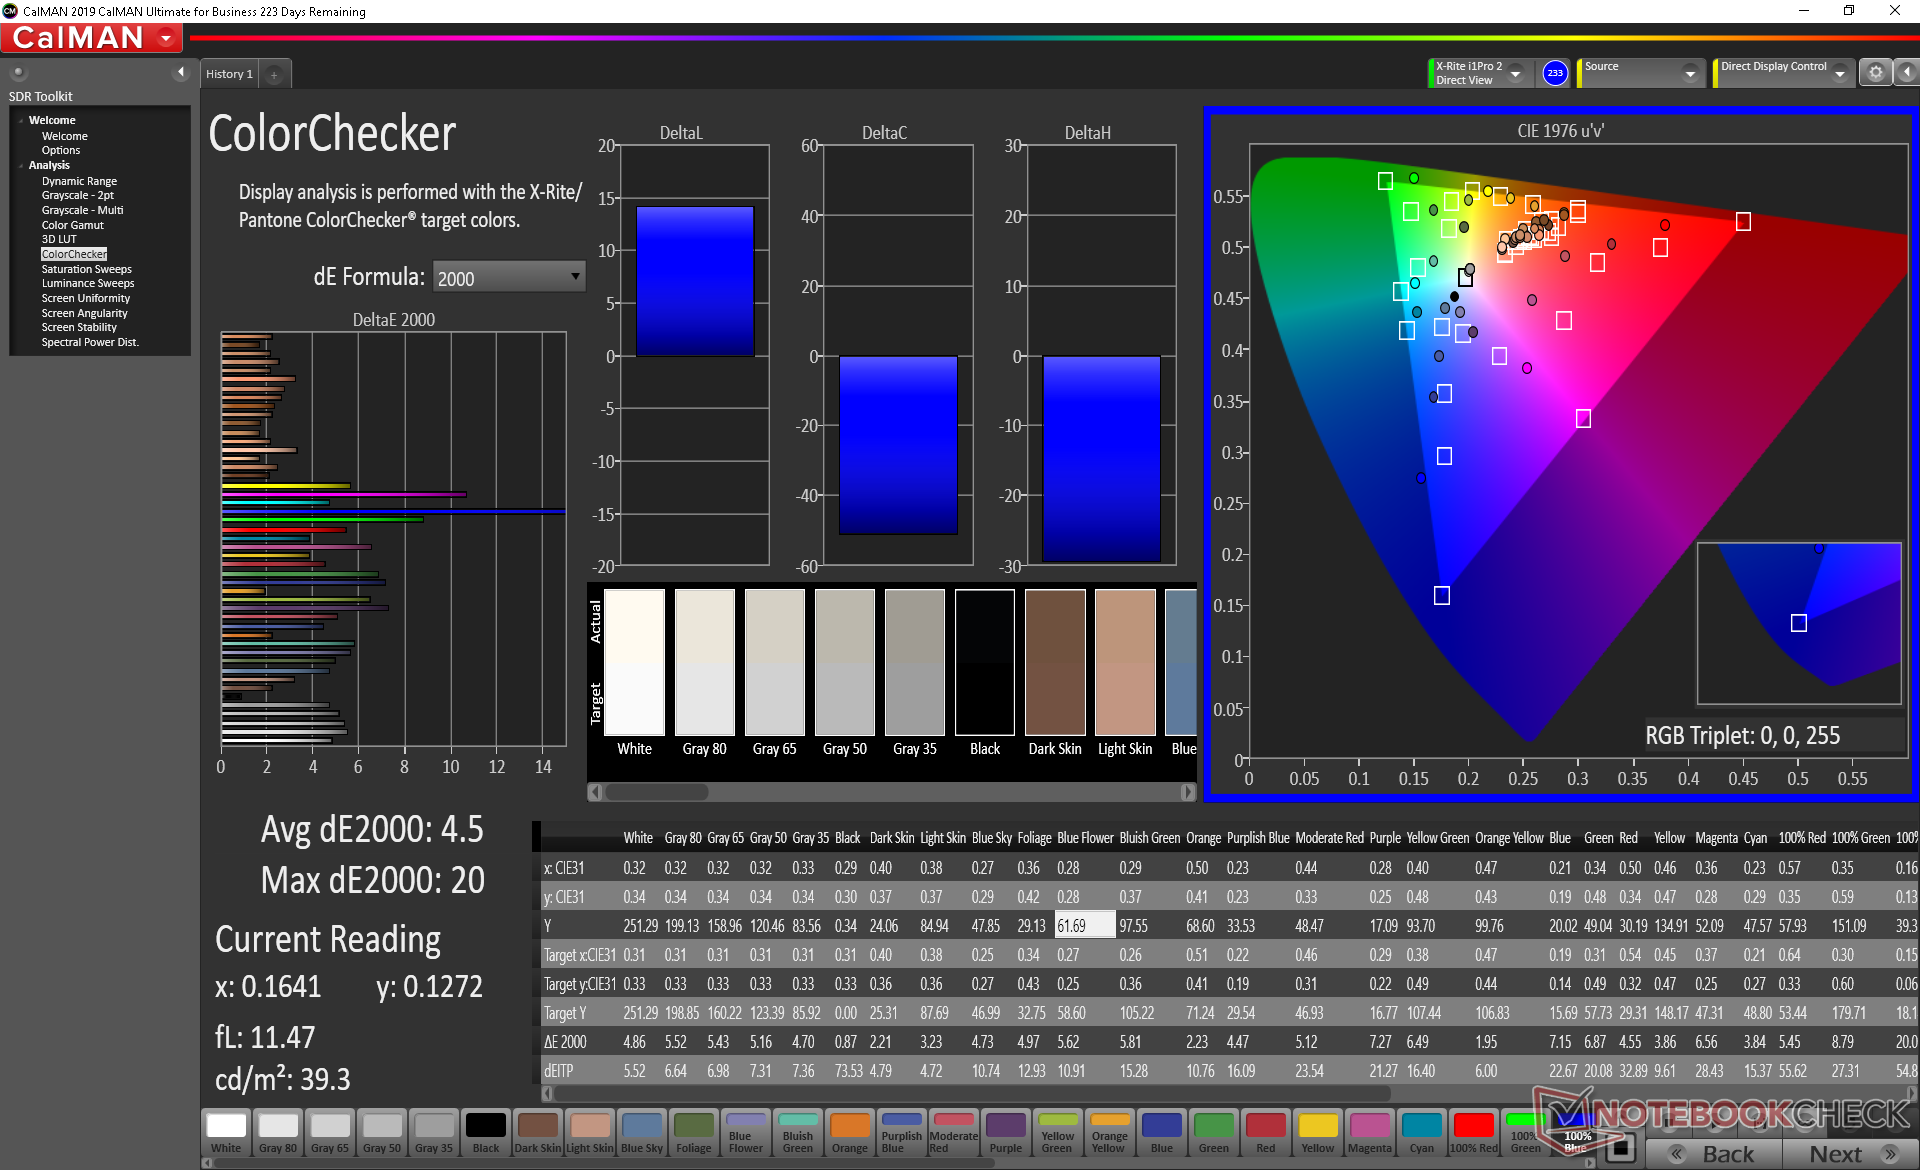
Task: Open the CalMAN main menu logo arrow
Action: (x=166, y=38)
